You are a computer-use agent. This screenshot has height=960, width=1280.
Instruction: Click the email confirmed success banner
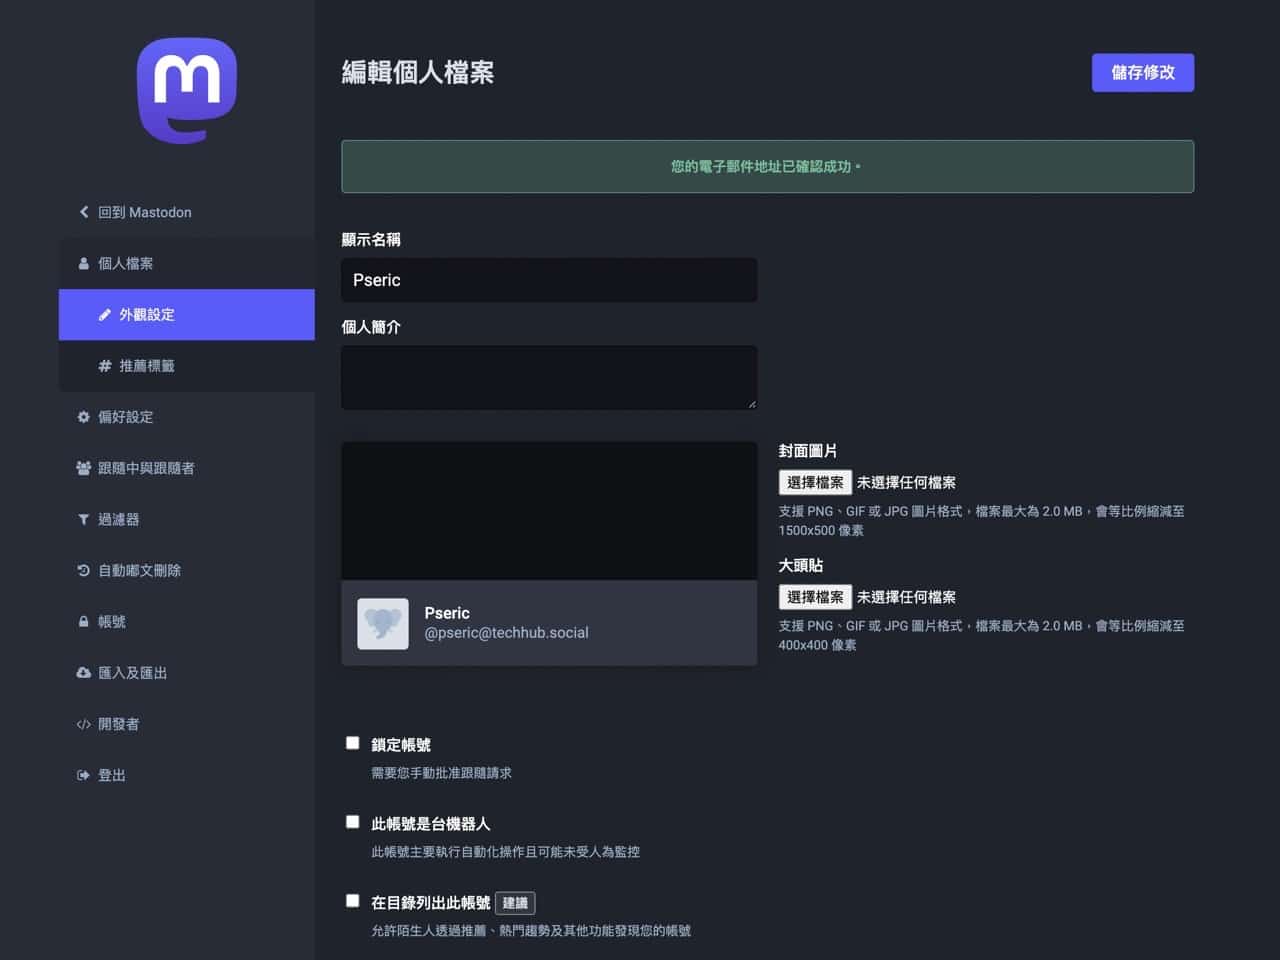[x=767, y=166]
